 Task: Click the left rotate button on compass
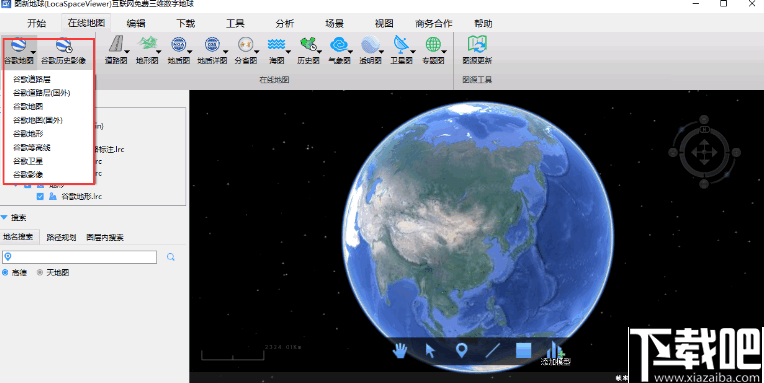[x=673, y=153]
